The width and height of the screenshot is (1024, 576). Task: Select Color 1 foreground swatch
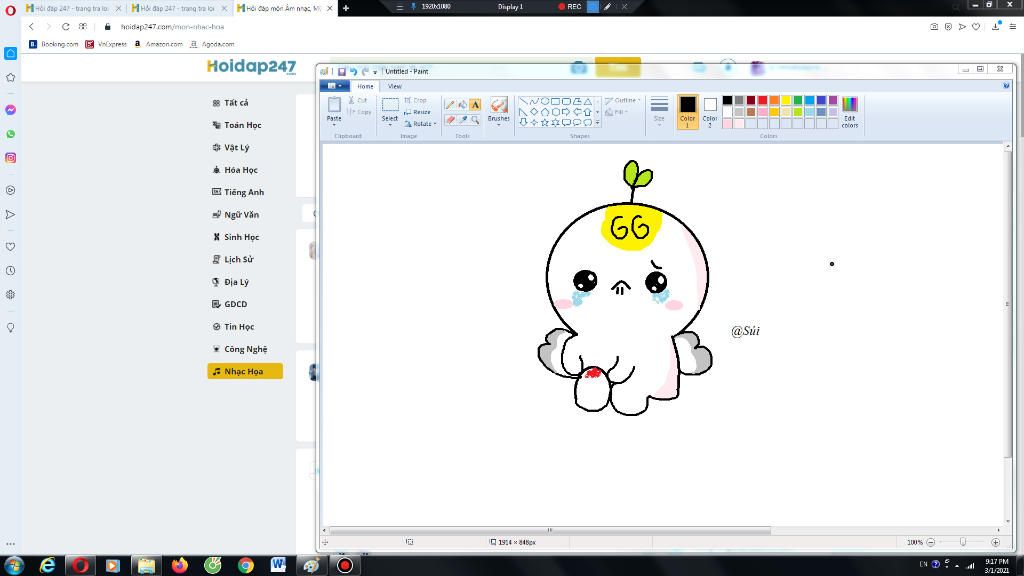click(687, 111)
